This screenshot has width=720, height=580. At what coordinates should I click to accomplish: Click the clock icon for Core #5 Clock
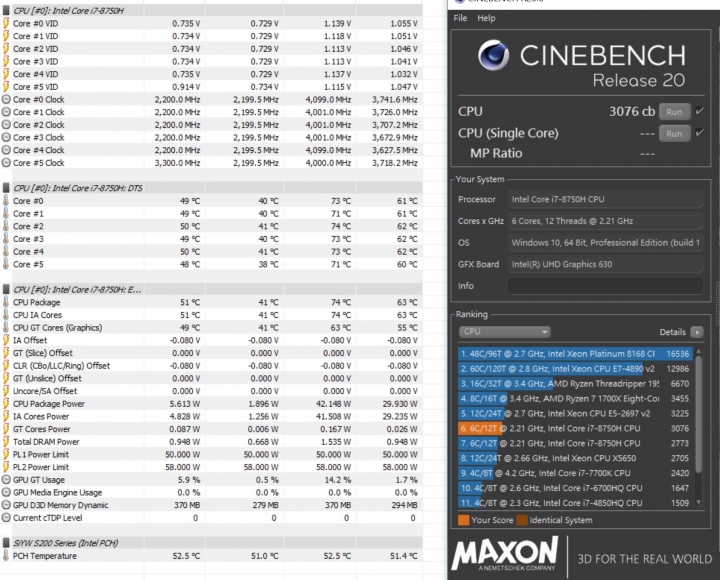pos(6,163)
